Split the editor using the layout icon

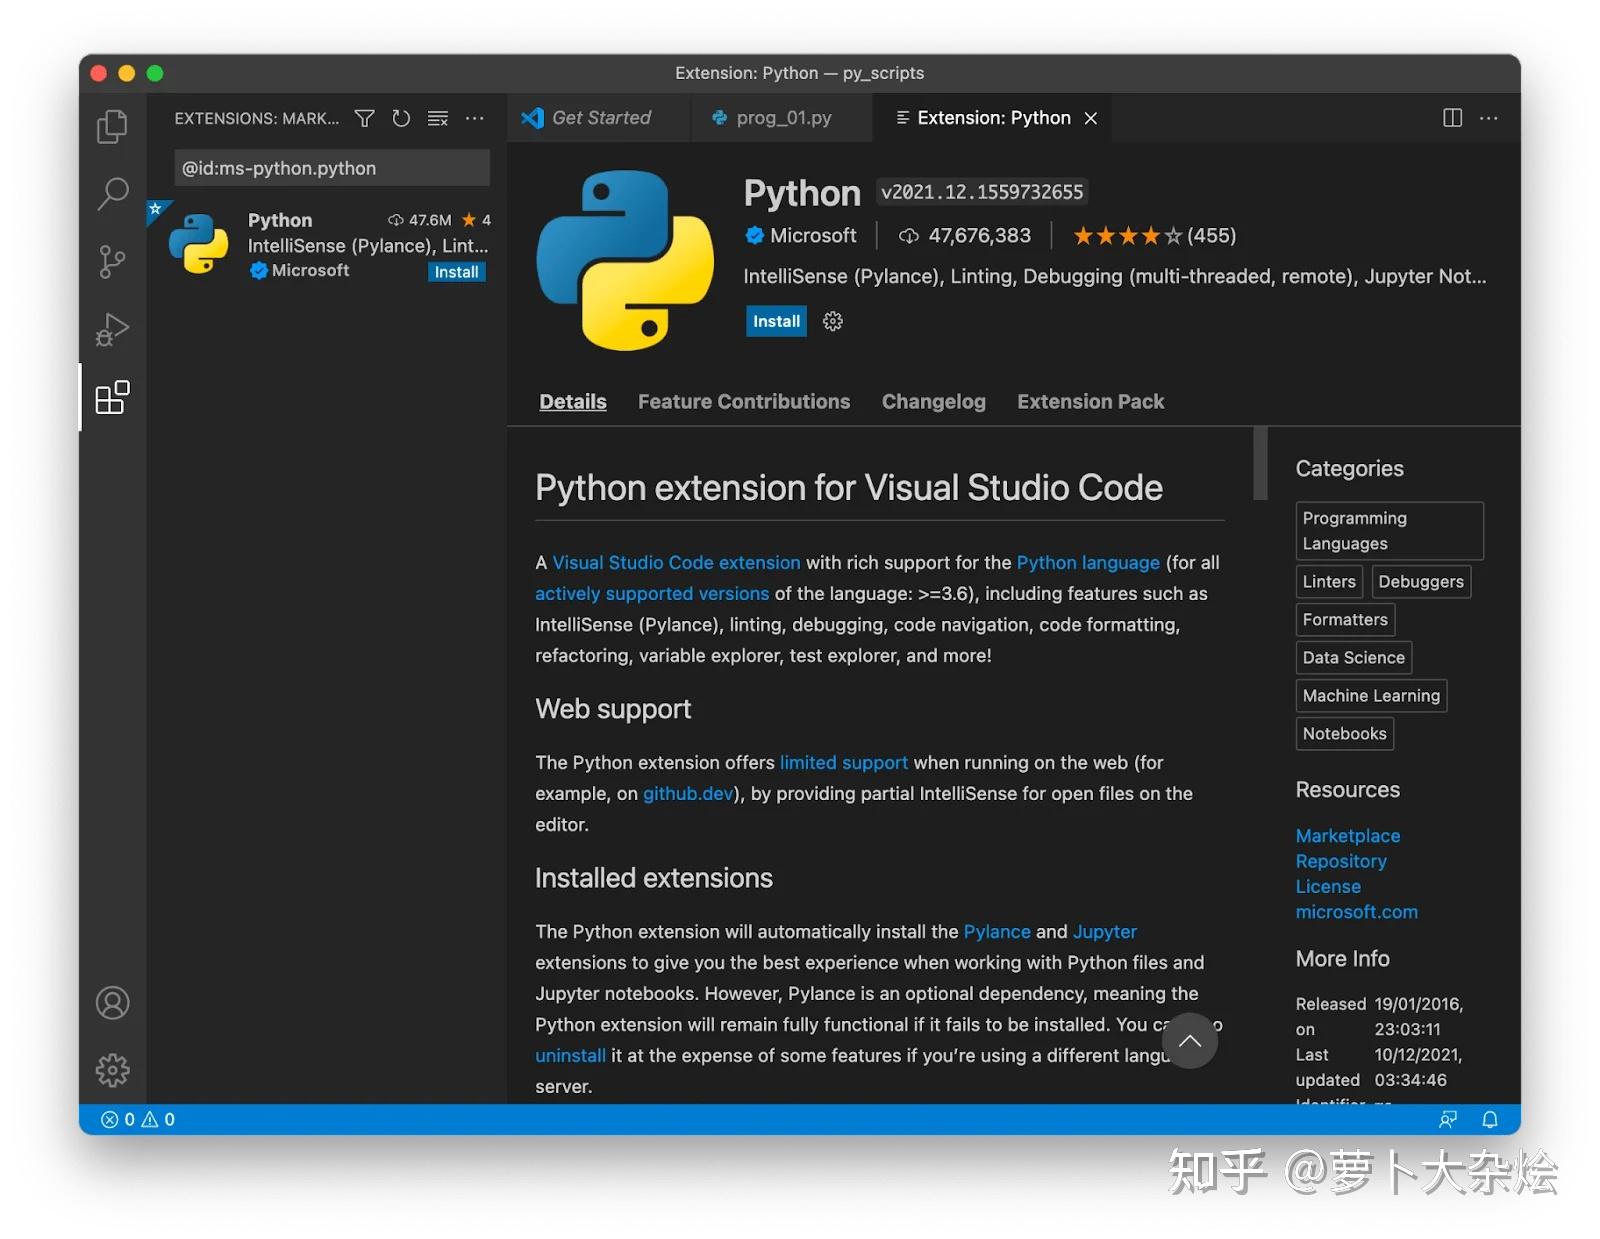(x=1452, y=118)
